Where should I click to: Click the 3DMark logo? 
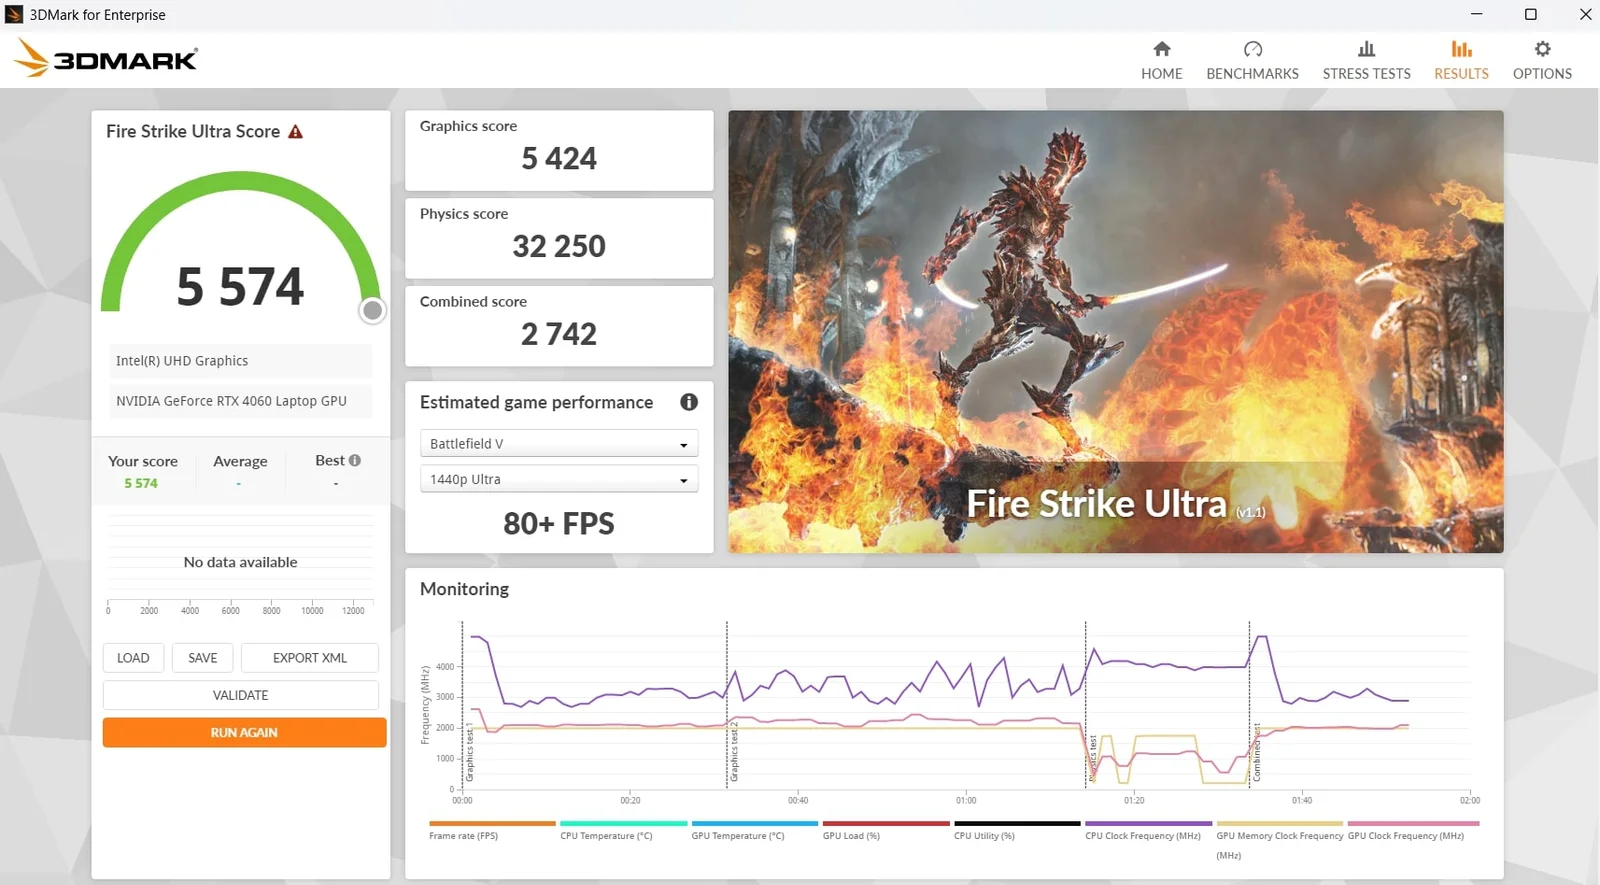point(106,59)
